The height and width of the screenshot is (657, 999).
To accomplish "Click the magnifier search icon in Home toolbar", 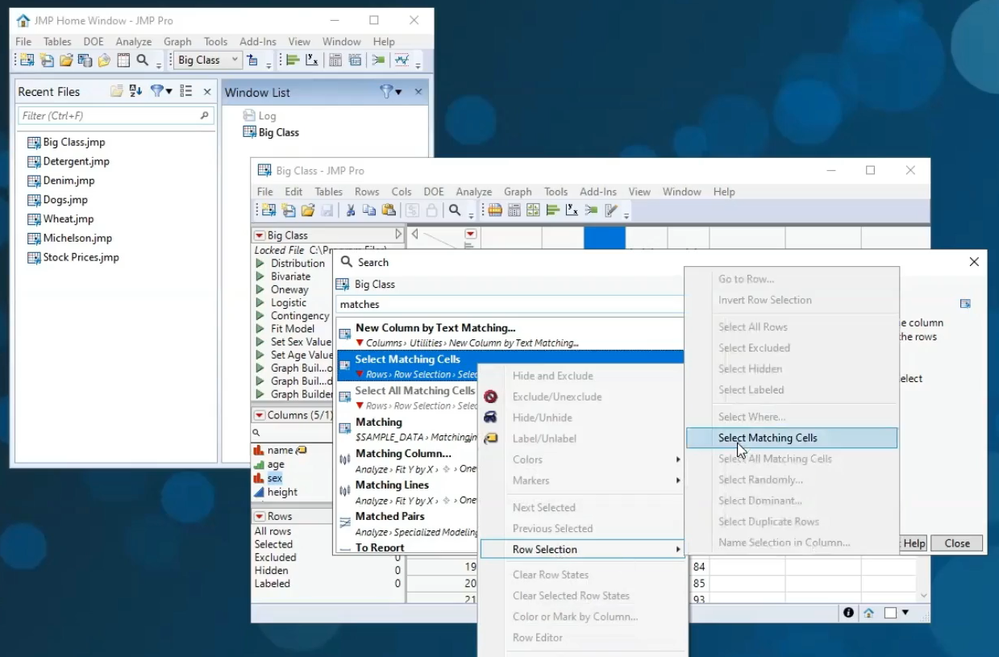I will [143, 61].
